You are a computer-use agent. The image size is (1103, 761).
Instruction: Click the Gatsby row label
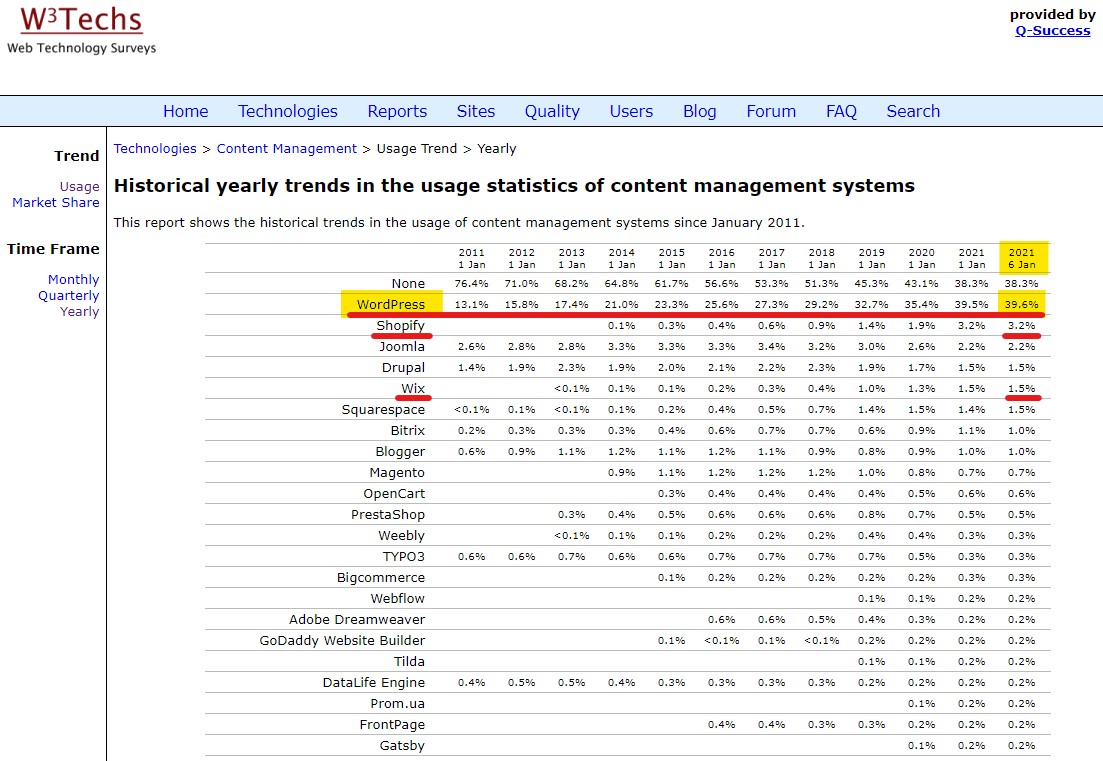click(402, 746)
